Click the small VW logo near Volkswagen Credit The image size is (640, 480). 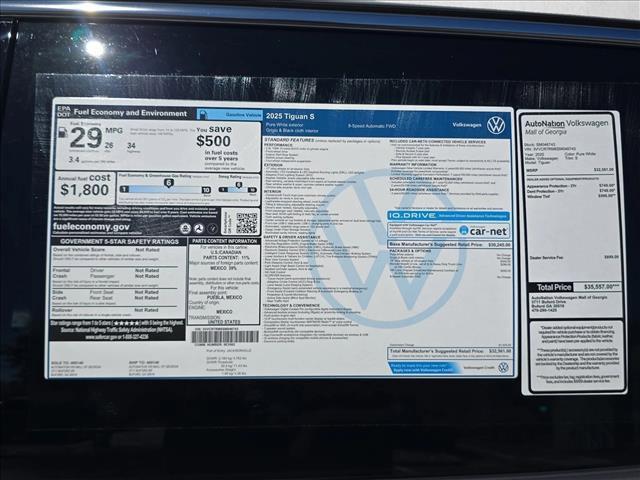(503, 367)
